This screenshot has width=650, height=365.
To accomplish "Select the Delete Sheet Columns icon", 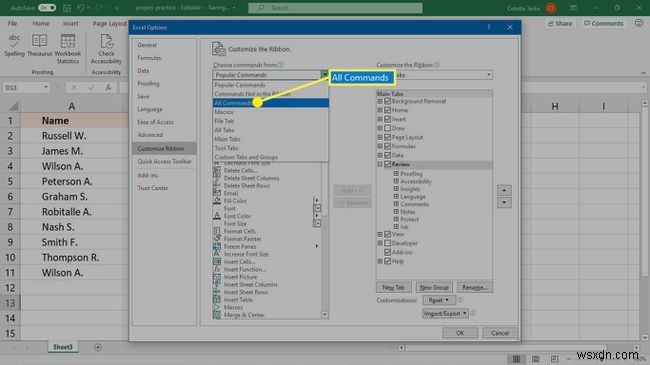I will (217, 178).
